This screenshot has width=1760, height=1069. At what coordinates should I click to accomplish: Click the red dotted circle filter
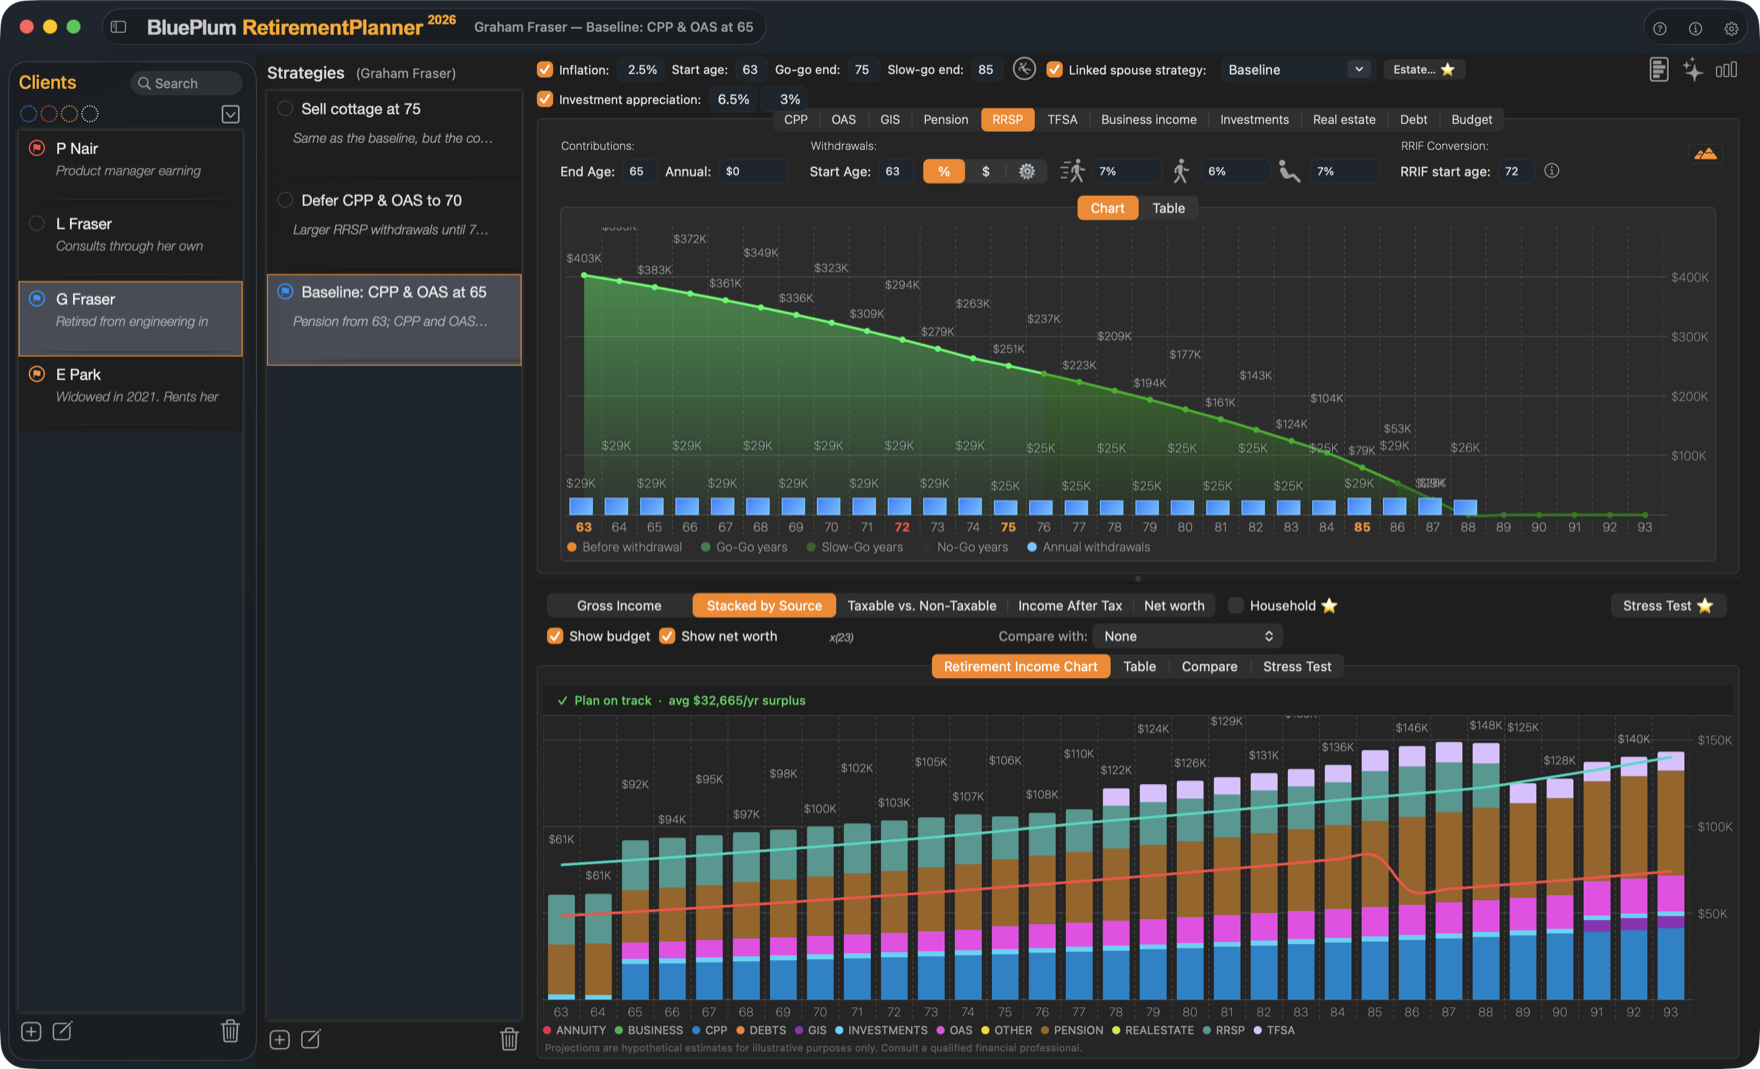[48, 114]
